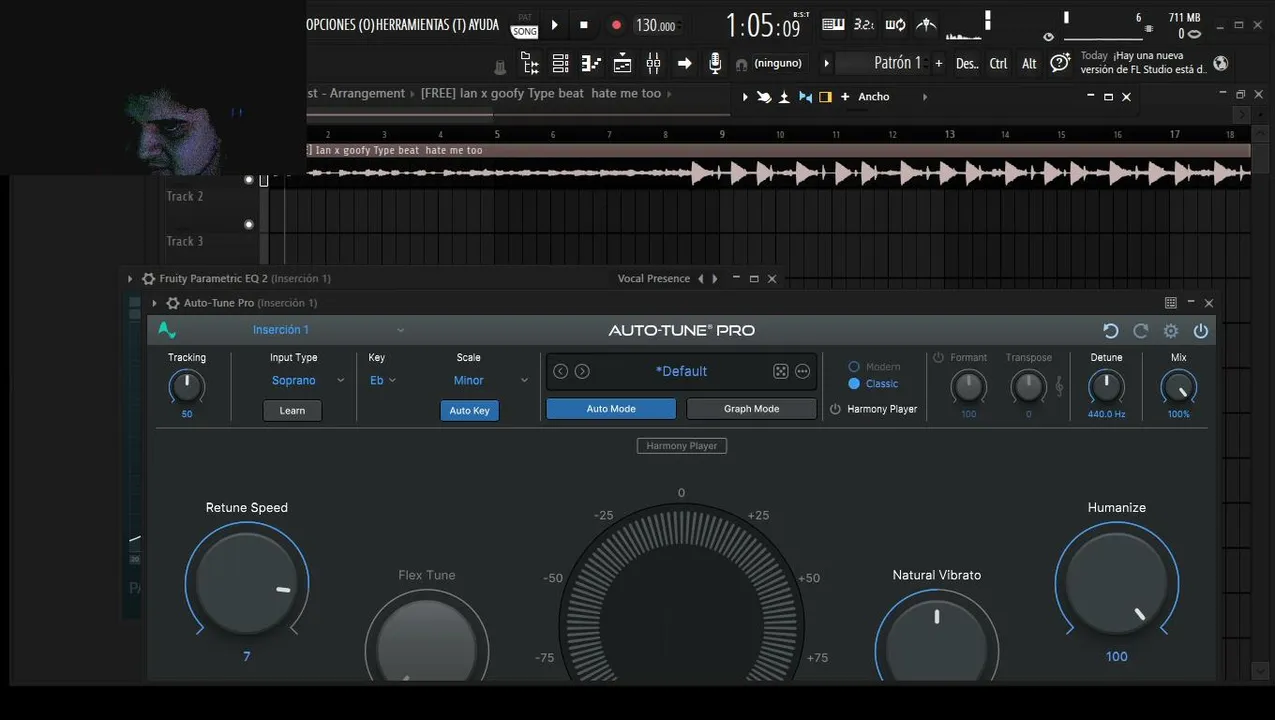
Task: Select the yellow square playlist tool
Action: click(x=825, y=97)
